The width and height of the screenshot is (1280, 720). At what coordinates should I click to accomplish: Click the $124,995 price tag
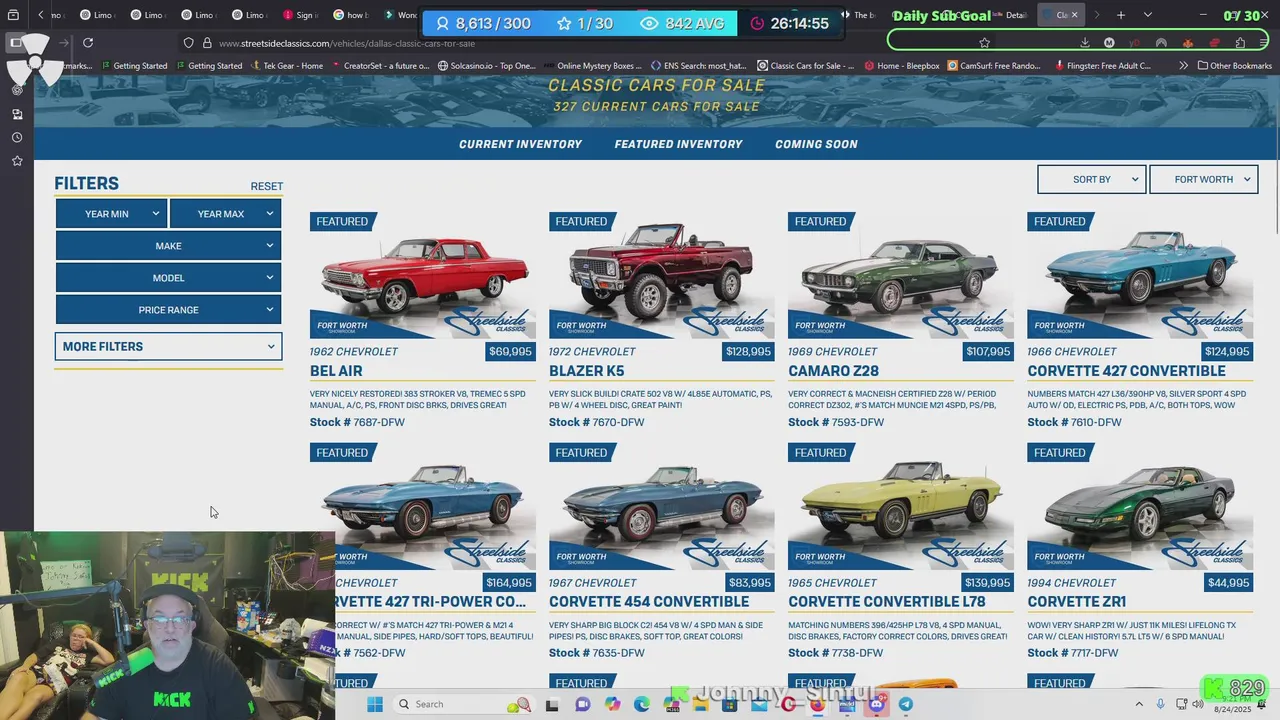click(x=1227, y=351)
